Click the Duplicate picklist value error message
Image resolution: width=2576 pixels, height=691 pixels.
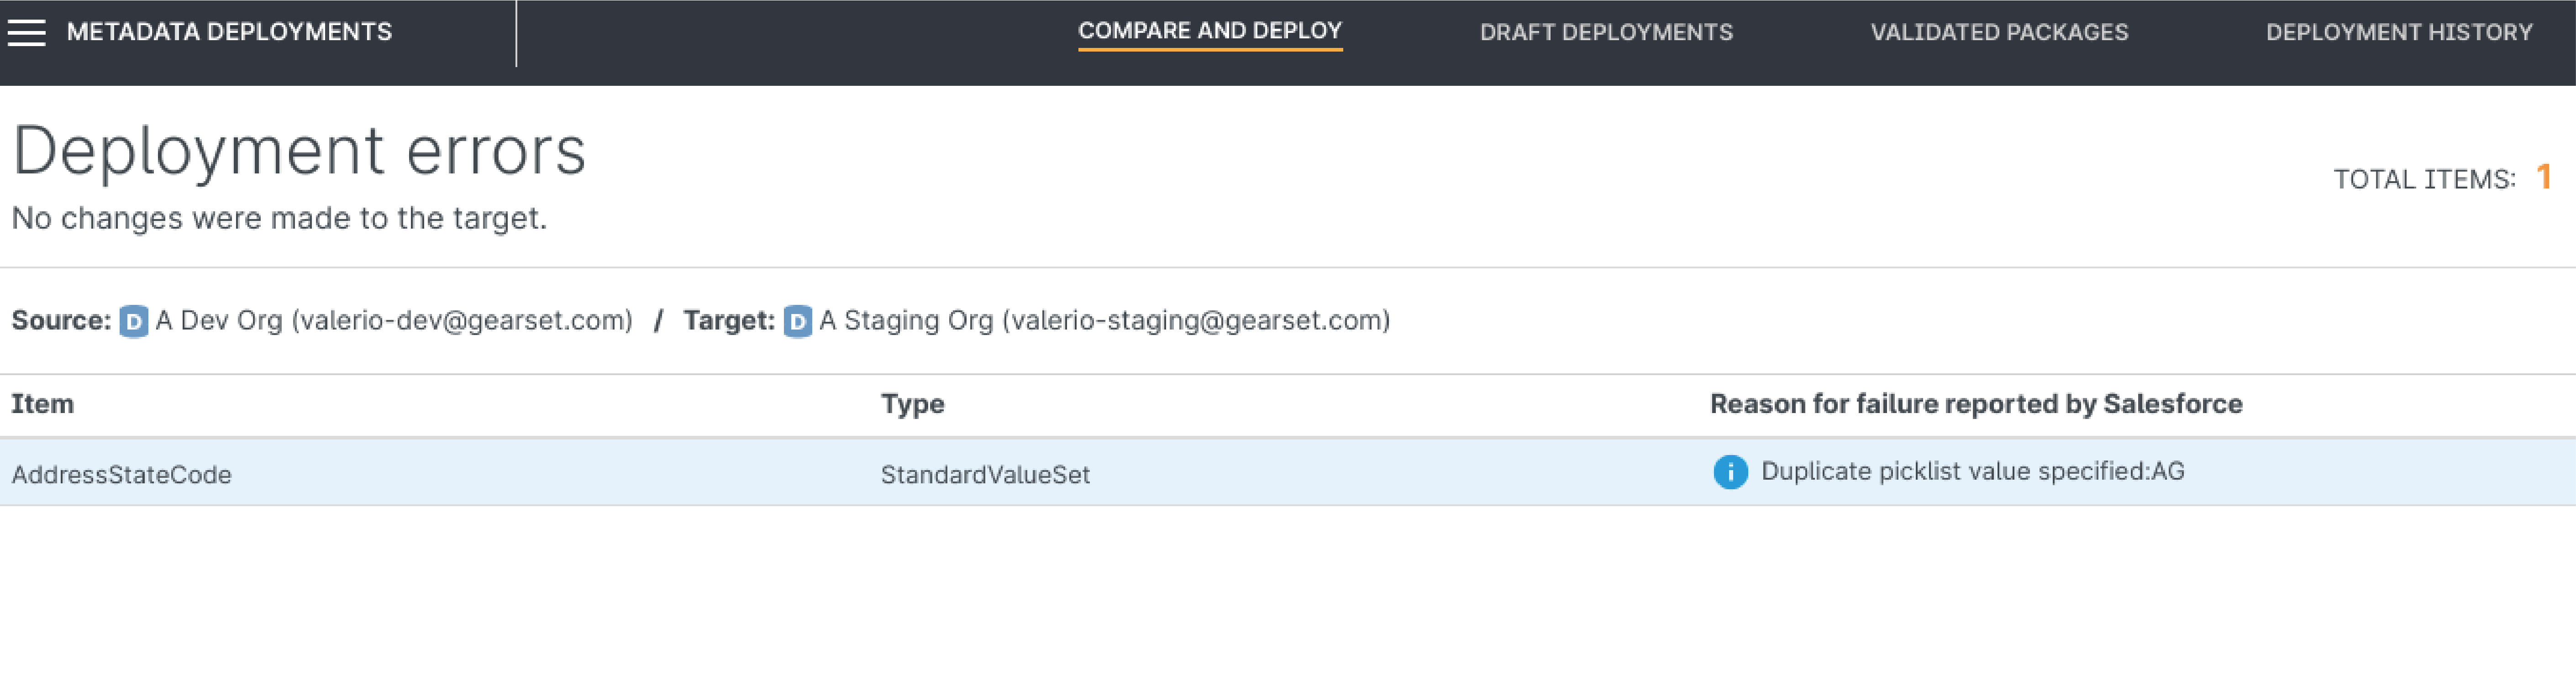[1972, 472]
